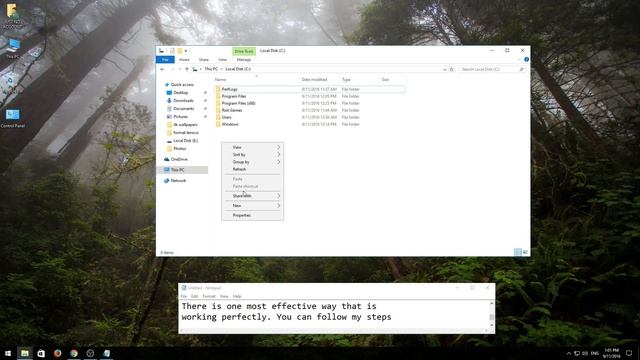Switch to large icons view in status bar
This screenshot has height=360, width=640.
pos(525,252)
